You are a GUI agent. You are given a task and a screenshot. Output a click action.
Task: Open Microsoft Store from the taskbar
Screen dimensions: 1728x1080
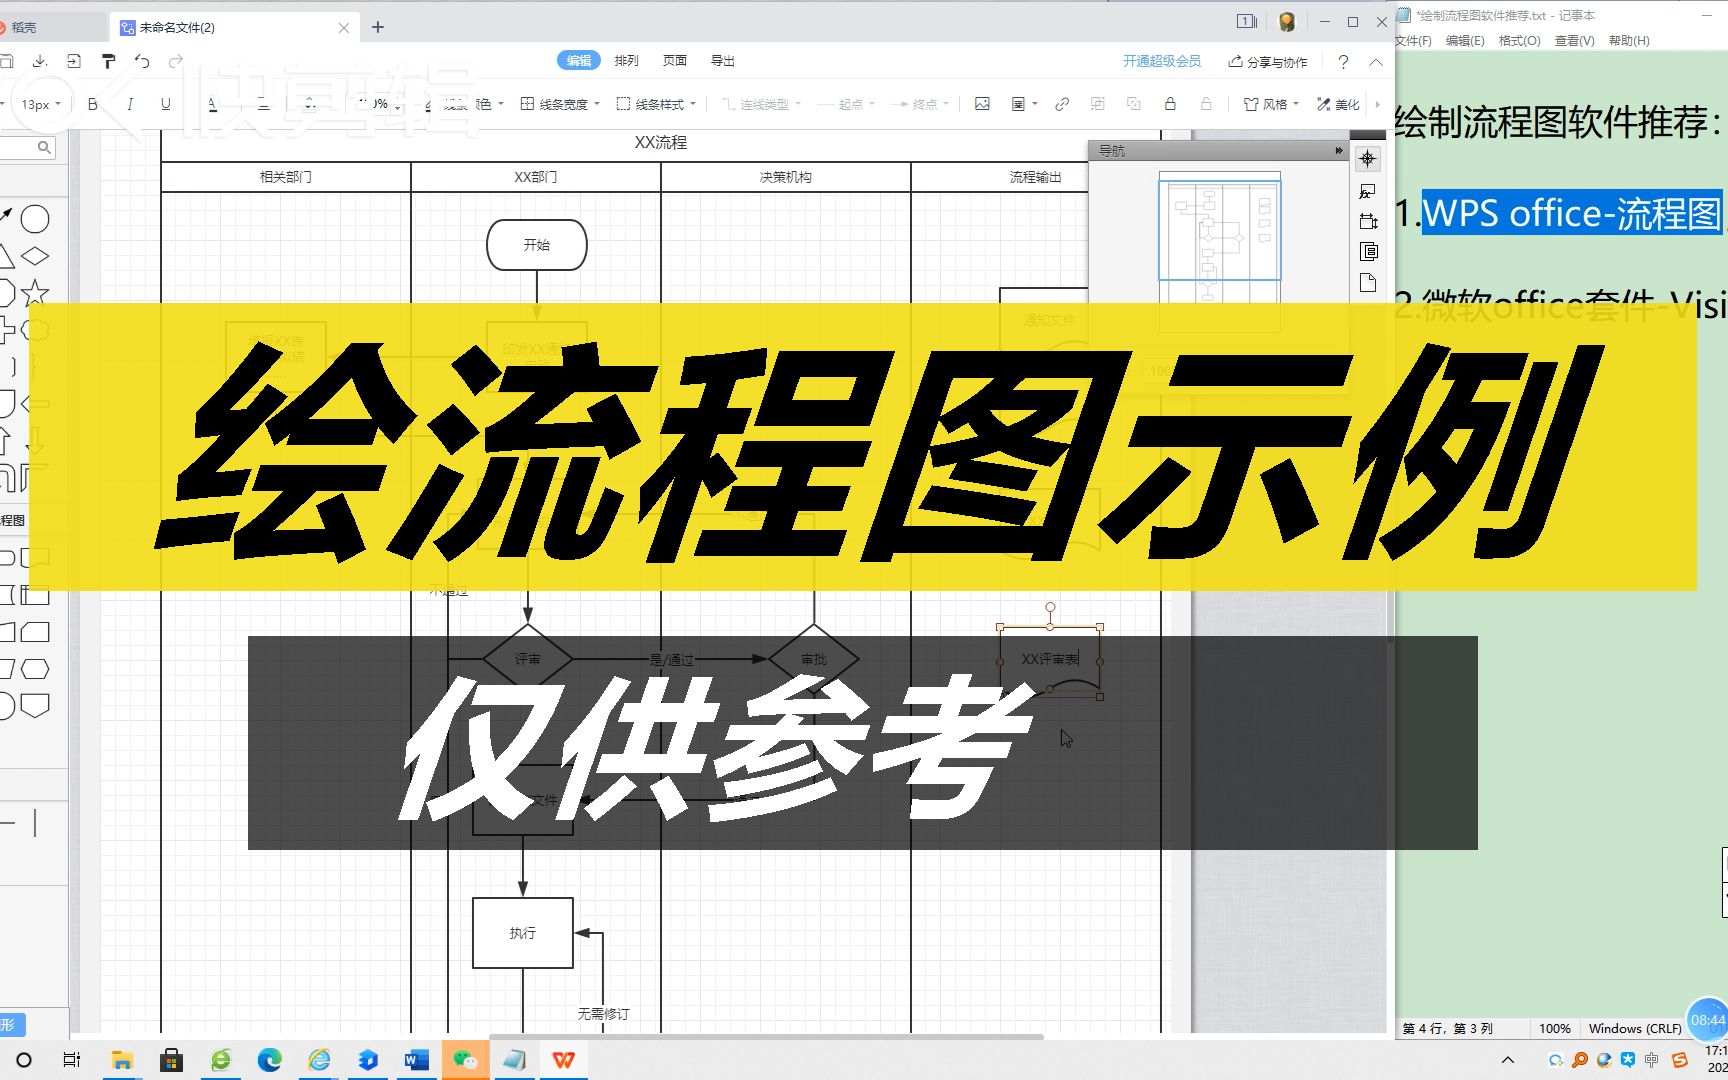tap(171, 1060)
